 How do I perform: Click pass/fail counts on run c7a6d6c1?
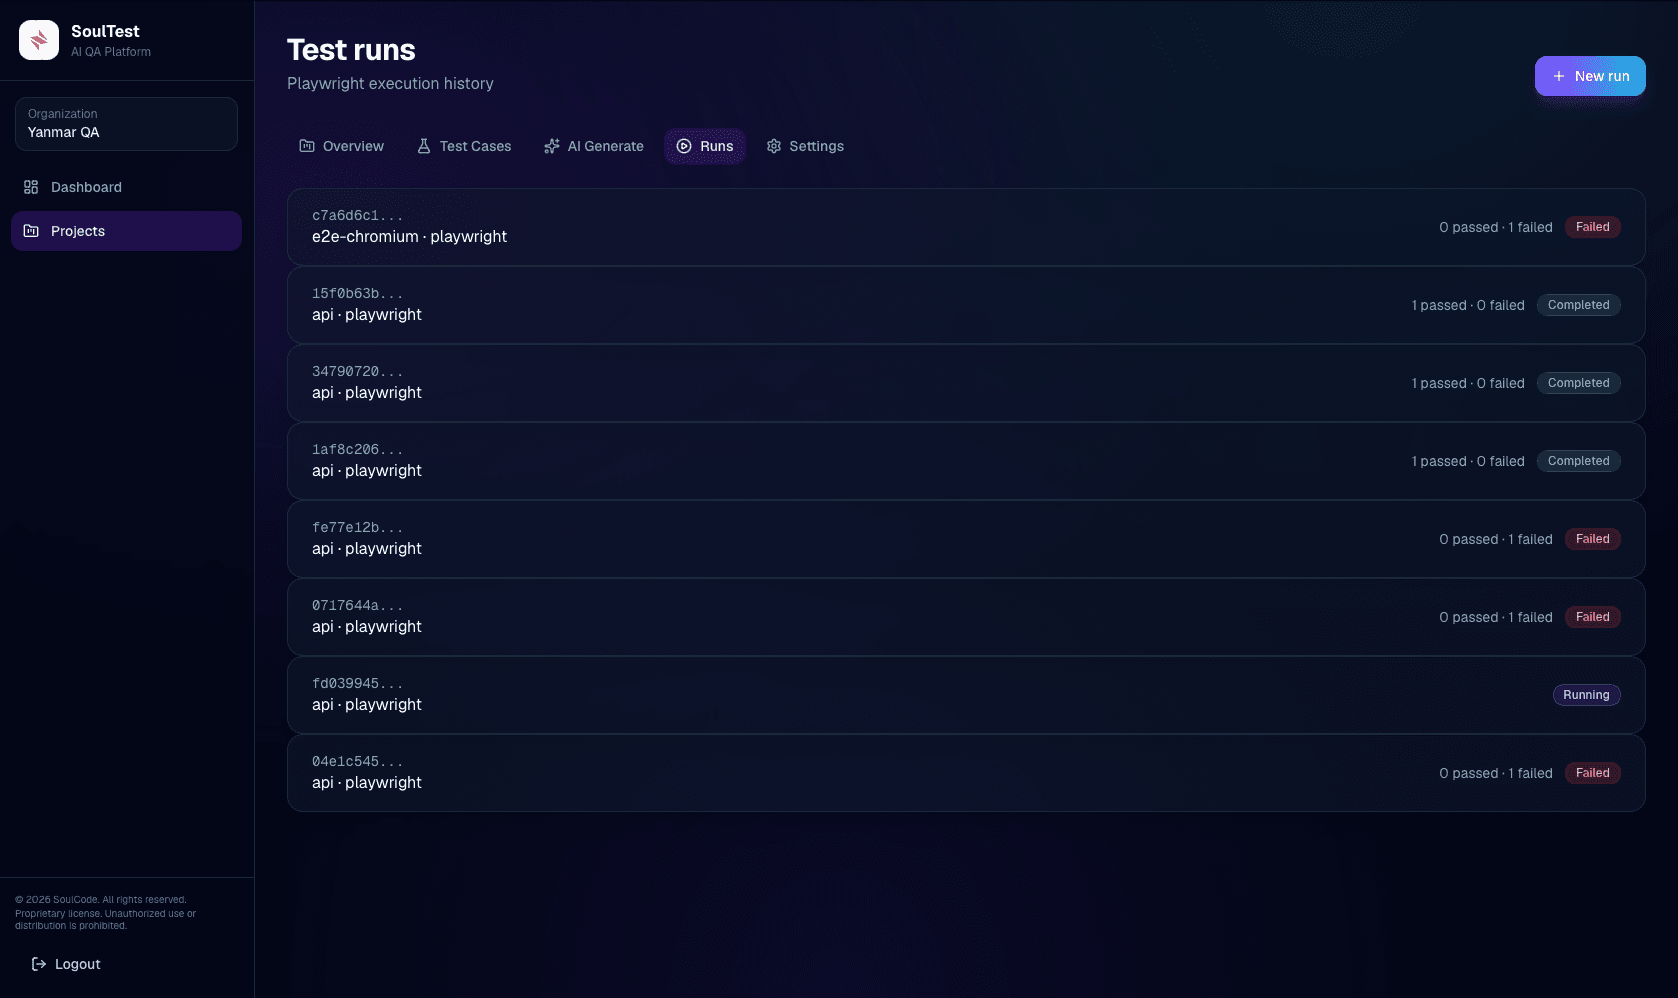pos(1496,228)
